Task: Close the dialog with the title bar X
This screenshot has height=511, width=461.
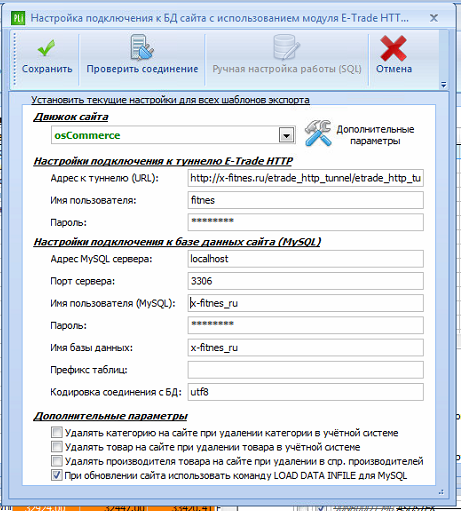Action: [434, 18]
